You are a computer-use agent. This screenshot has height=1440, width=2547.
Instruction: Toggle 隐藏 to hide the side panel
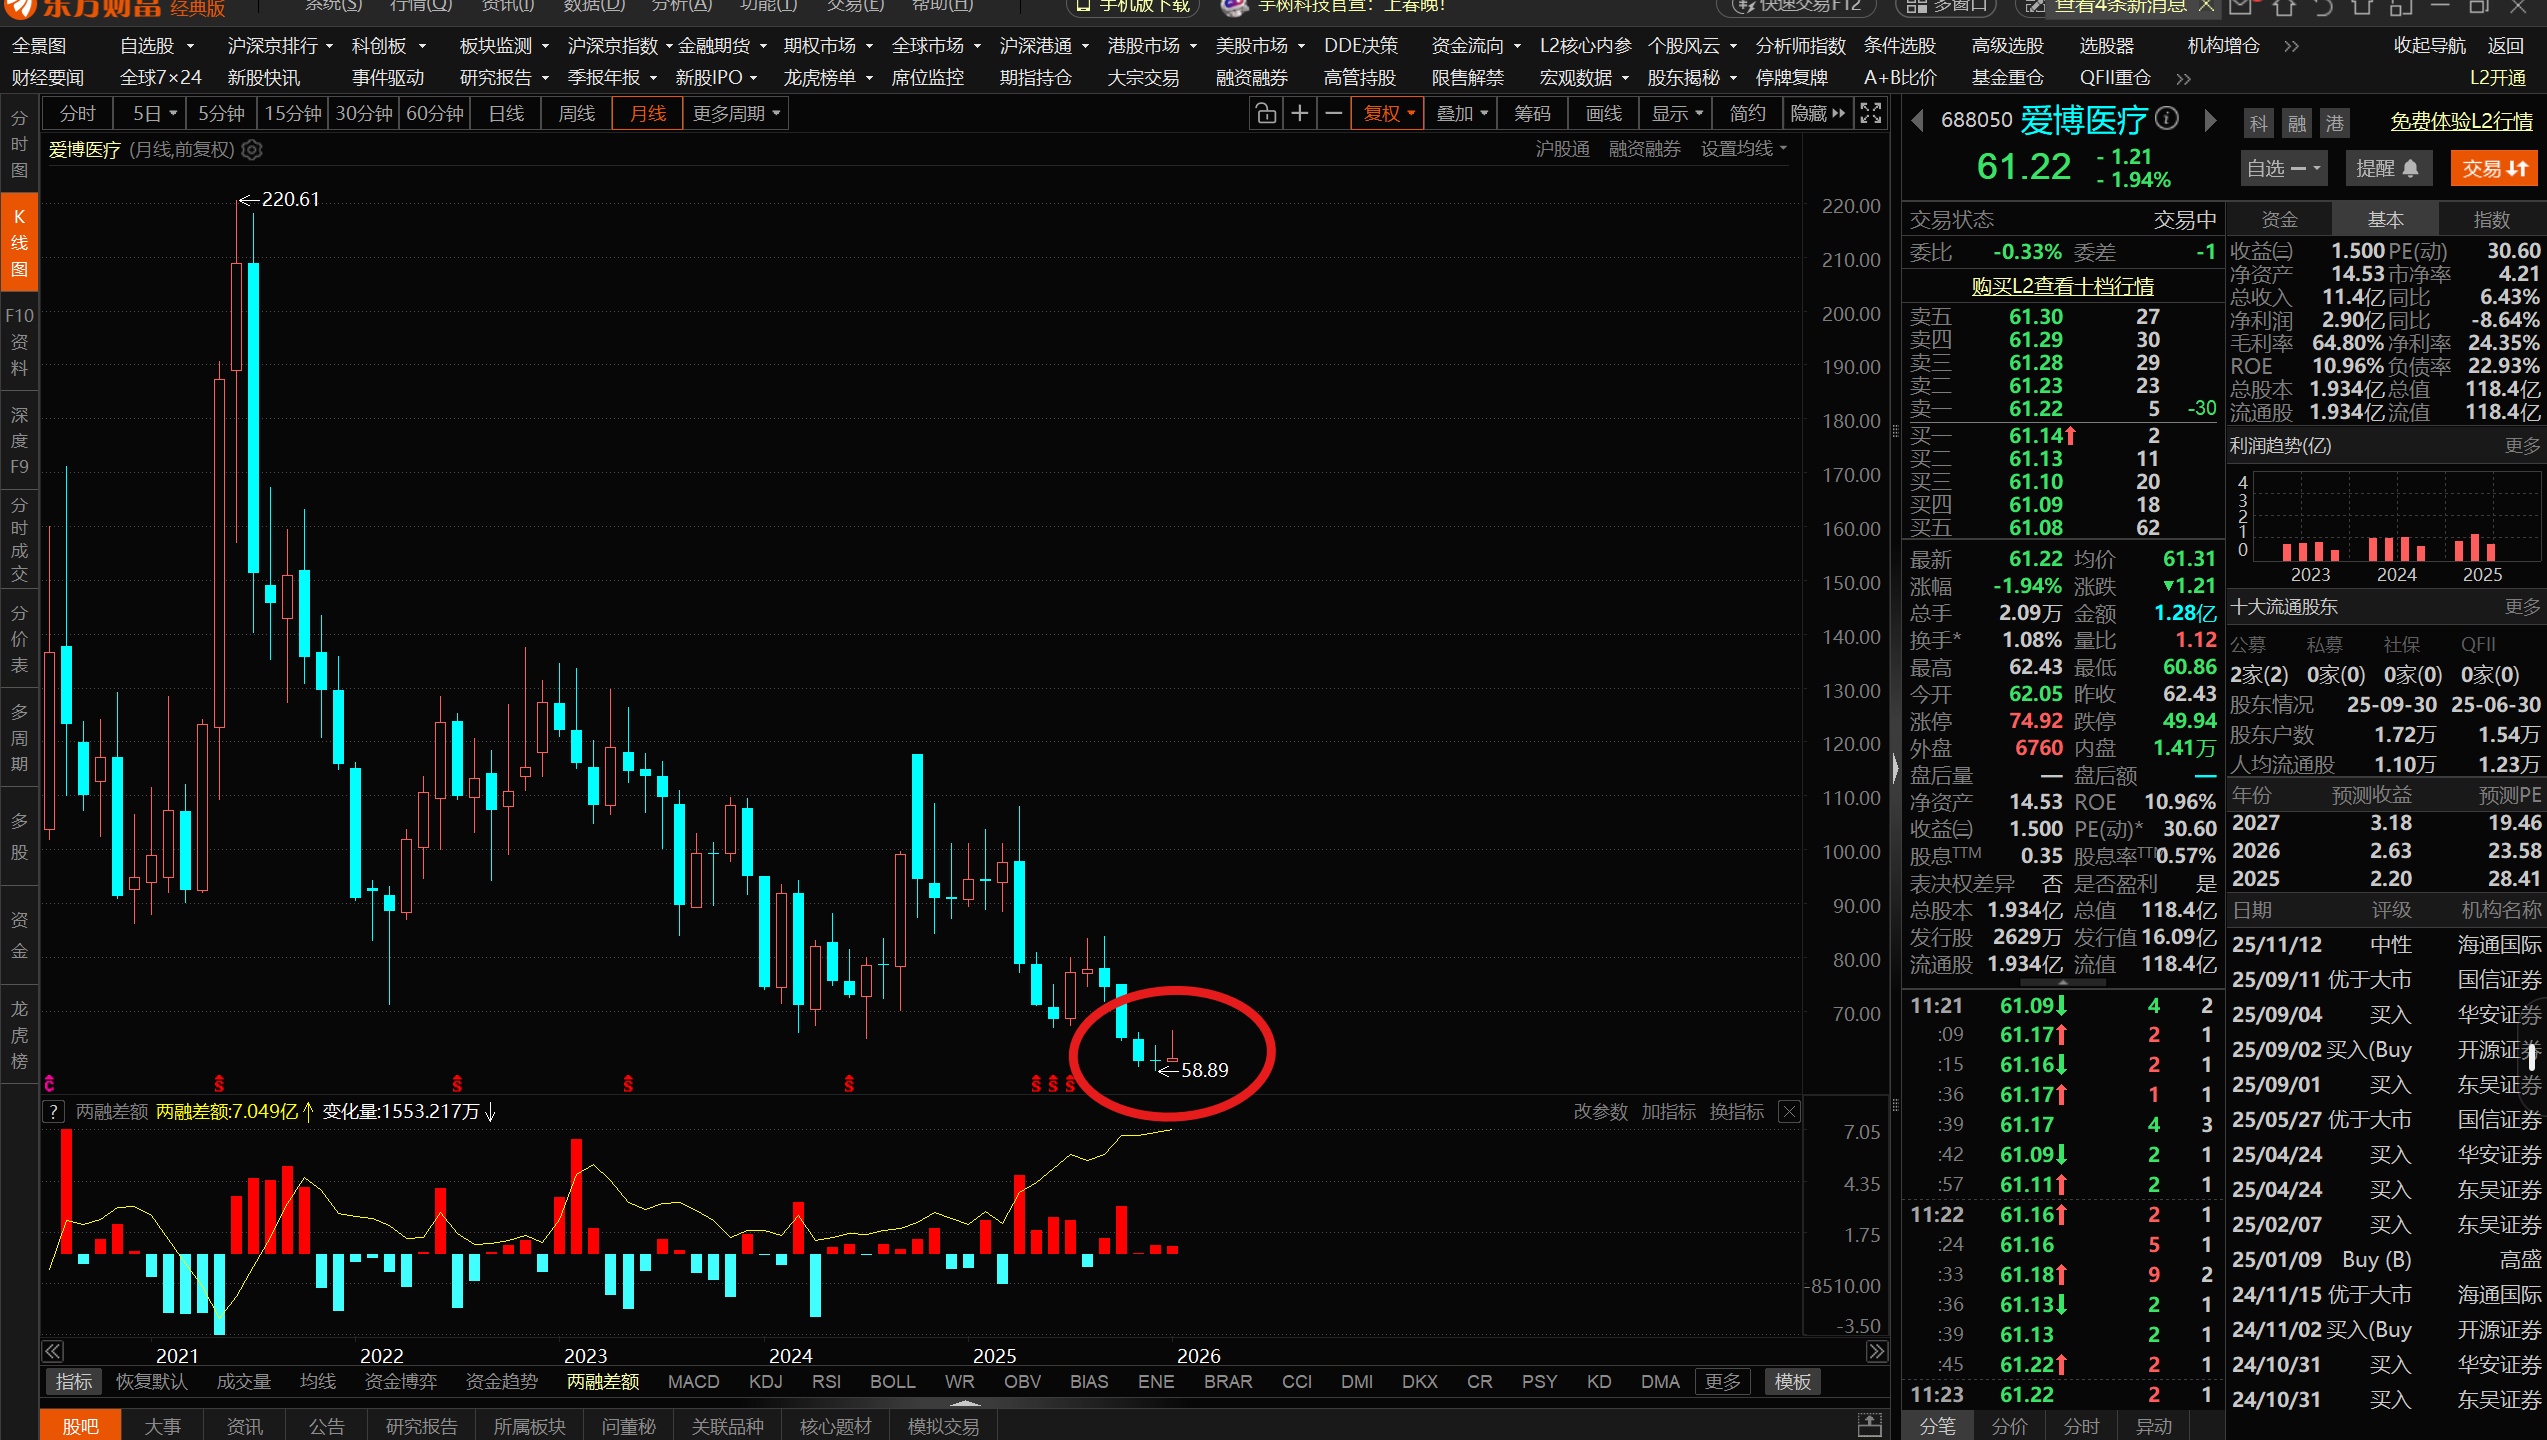[1817, 114]
